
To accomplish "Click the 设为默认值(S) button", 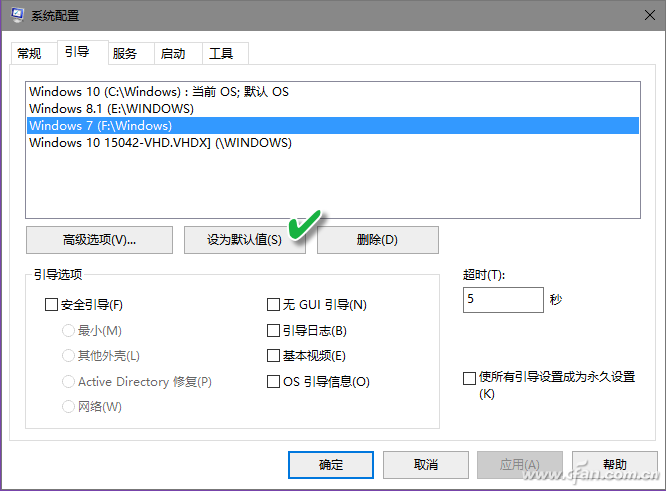I will pos(245,240).
